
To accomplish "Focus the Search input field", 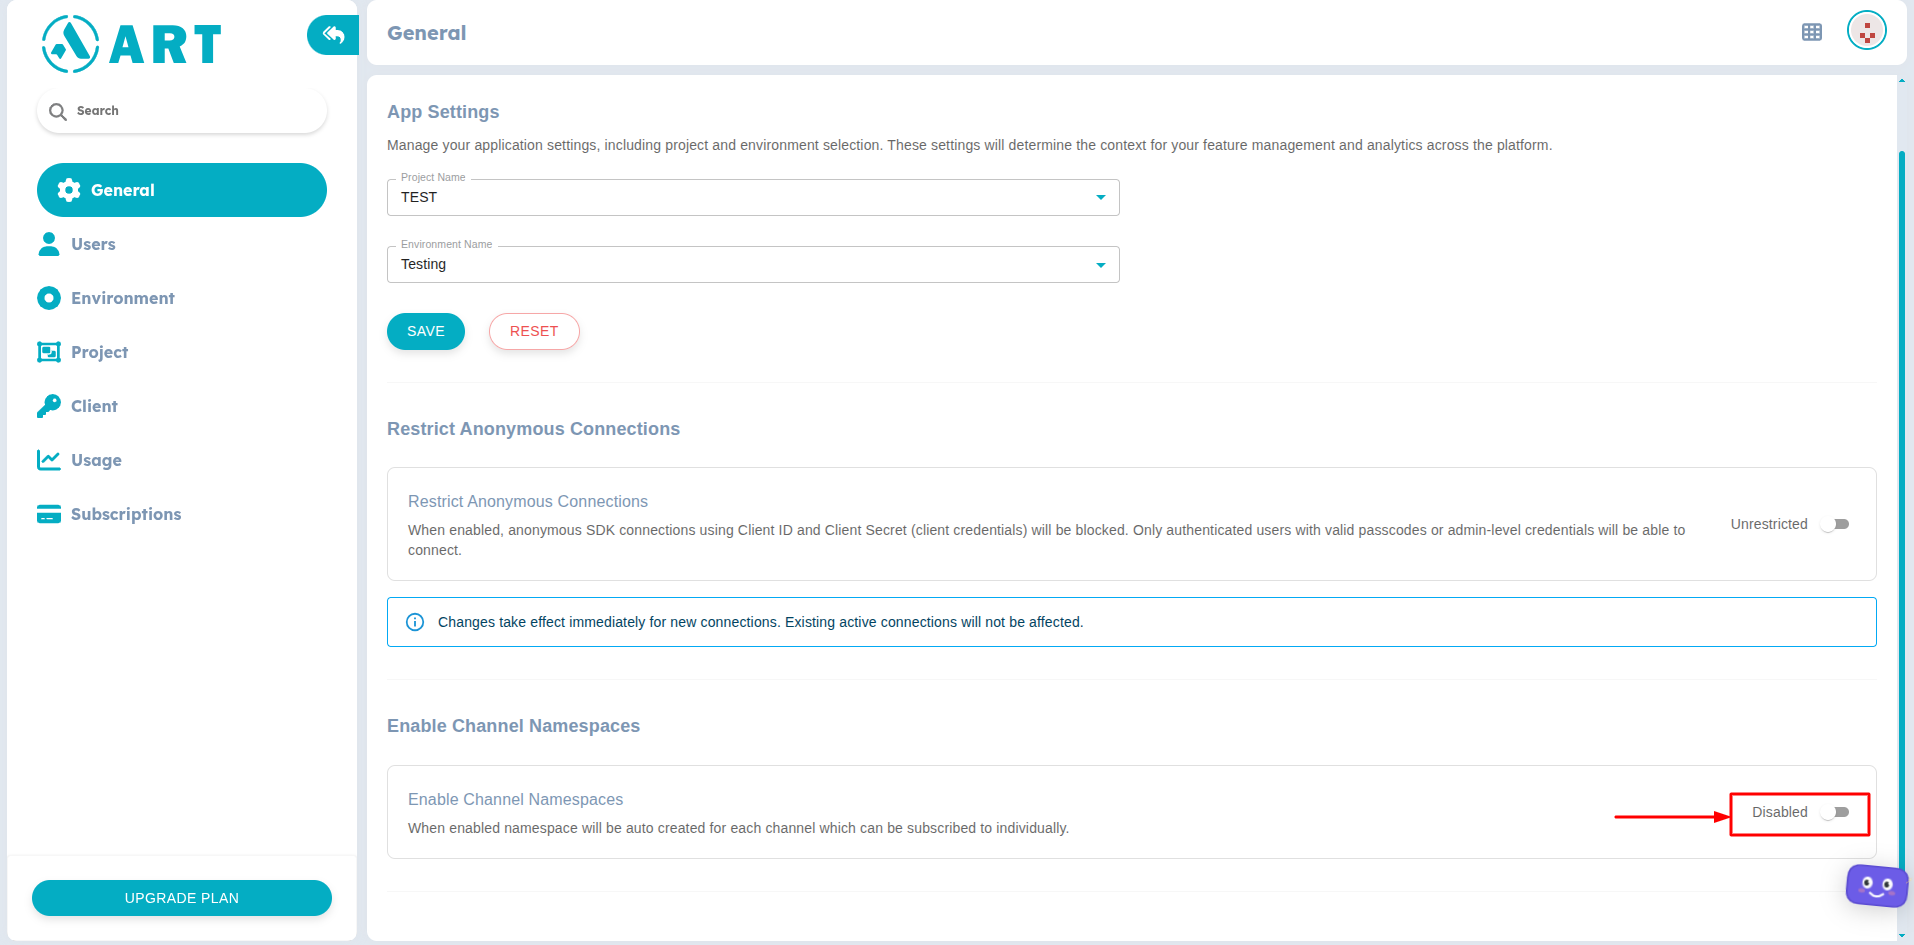I will 182,111.
